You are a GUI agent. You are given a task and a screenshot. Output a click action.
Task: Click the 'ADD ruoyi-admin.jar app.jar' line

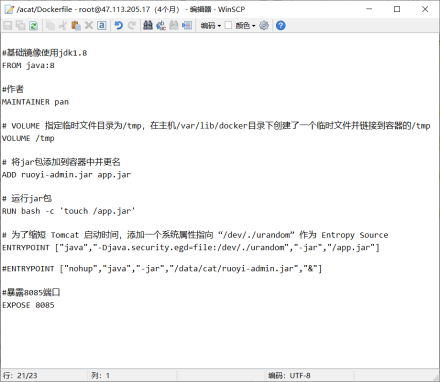pyautogui.click(x=66, y=174)
